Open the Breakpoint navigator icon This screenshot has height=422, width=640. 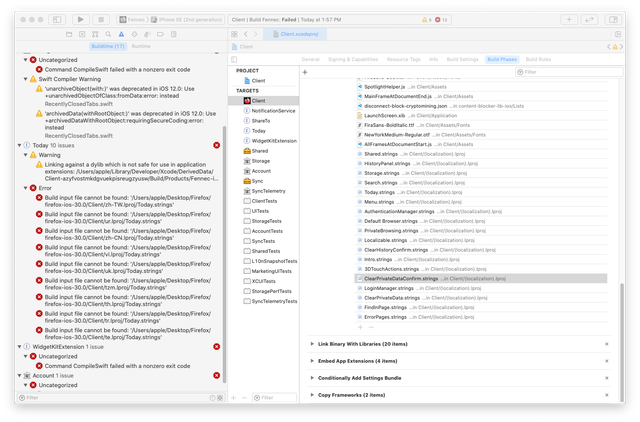(160, 34)
